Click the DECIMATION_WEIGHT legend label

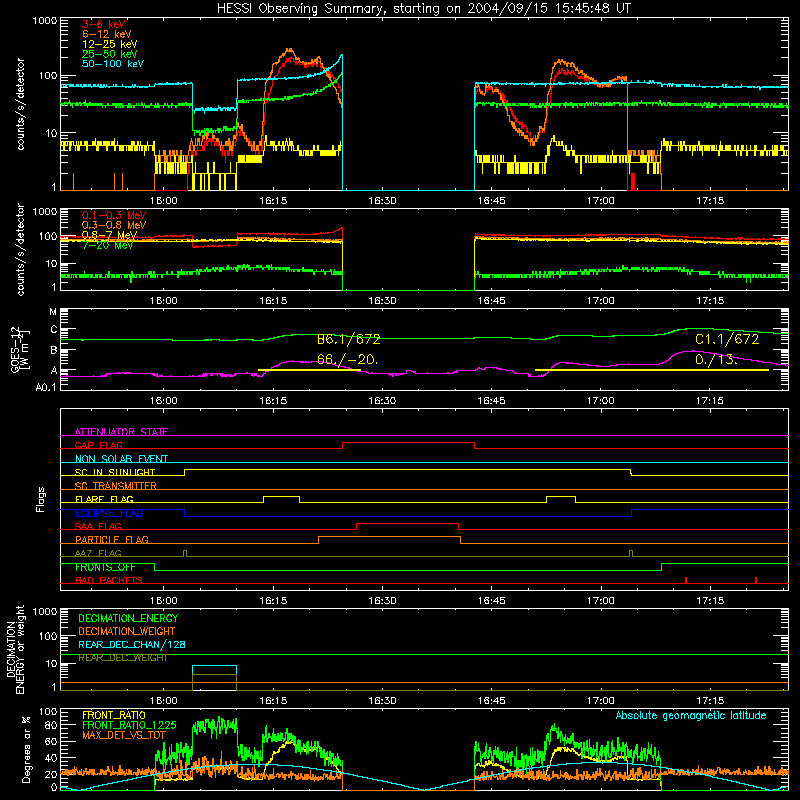pos(127,631)
